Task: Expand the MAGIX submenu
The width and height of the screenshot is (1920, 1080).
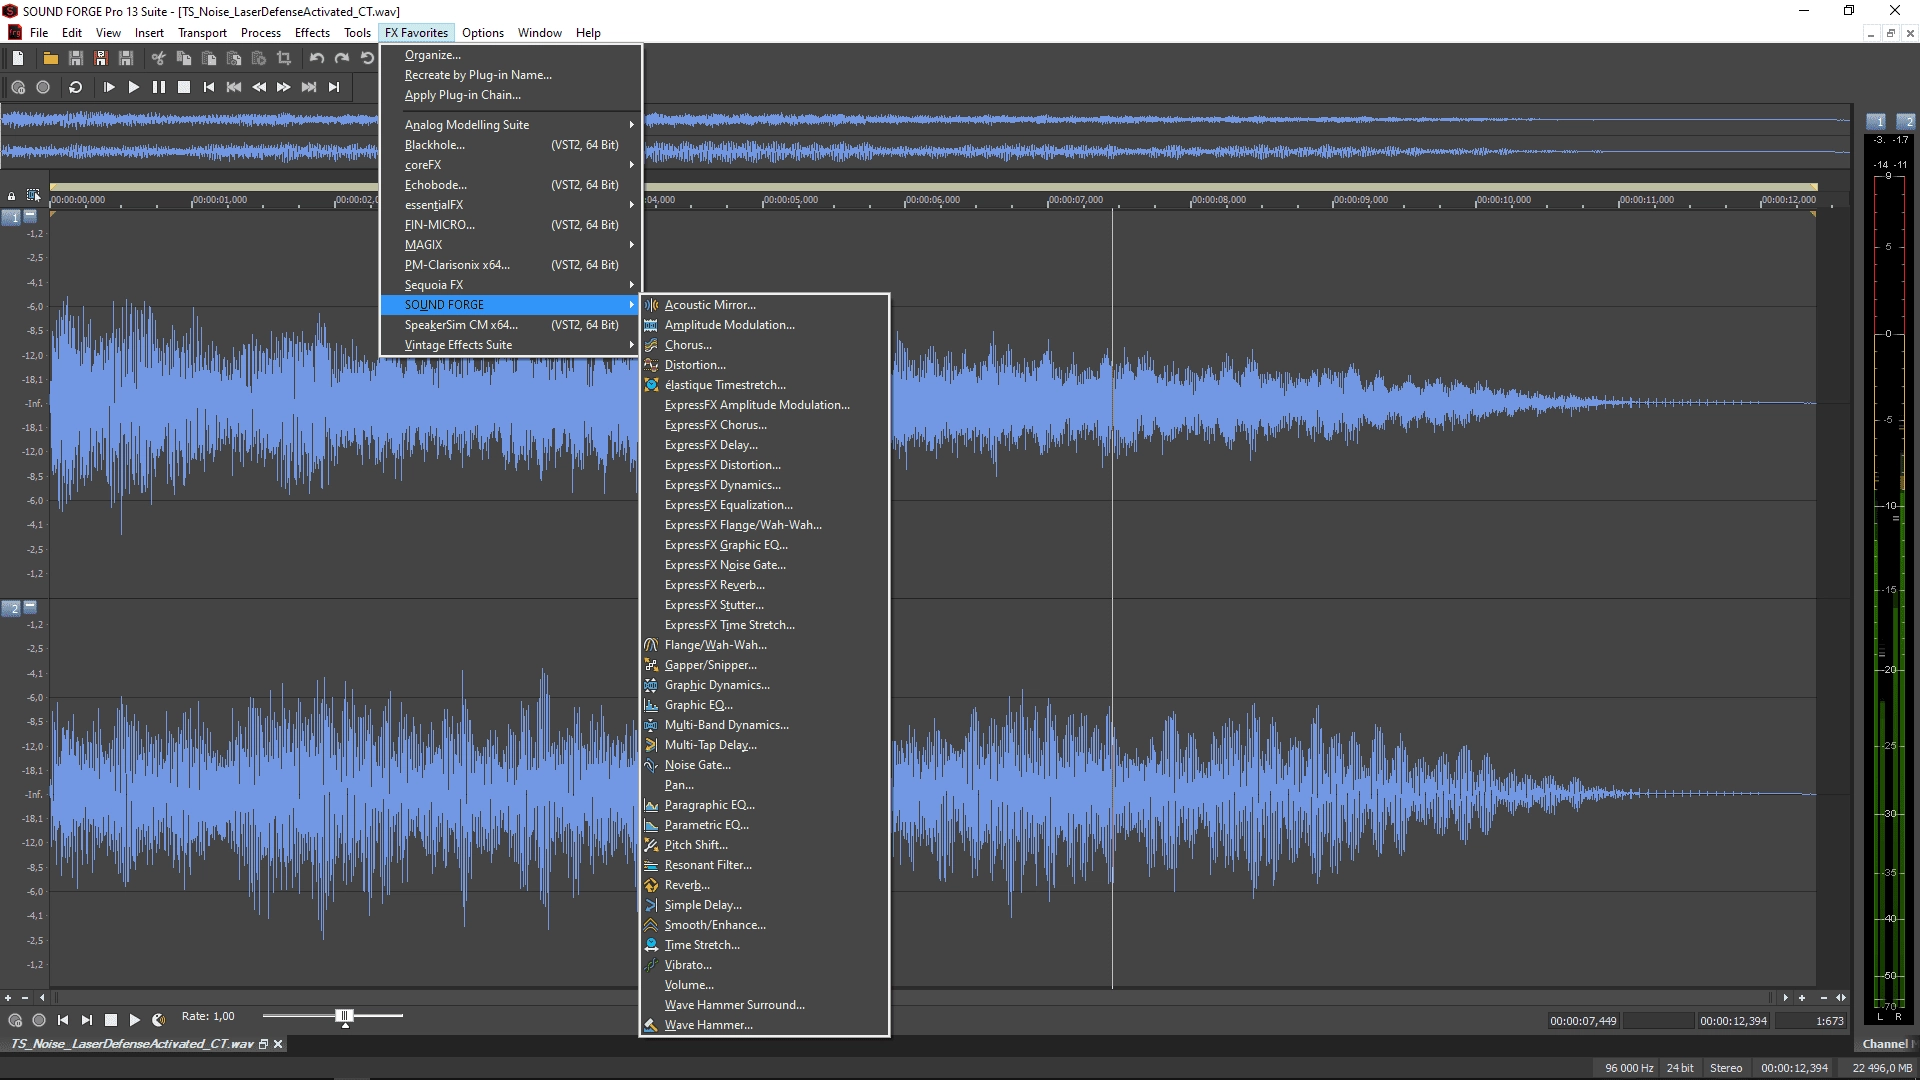Action: (510, 245)
